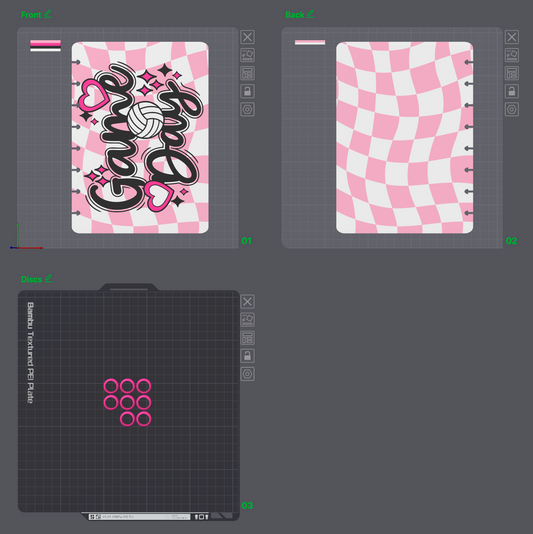The width and height of the screenshot is (533, 534).
Task: Auto-orient objects on the Discs plate
Action: click(248, 319)
